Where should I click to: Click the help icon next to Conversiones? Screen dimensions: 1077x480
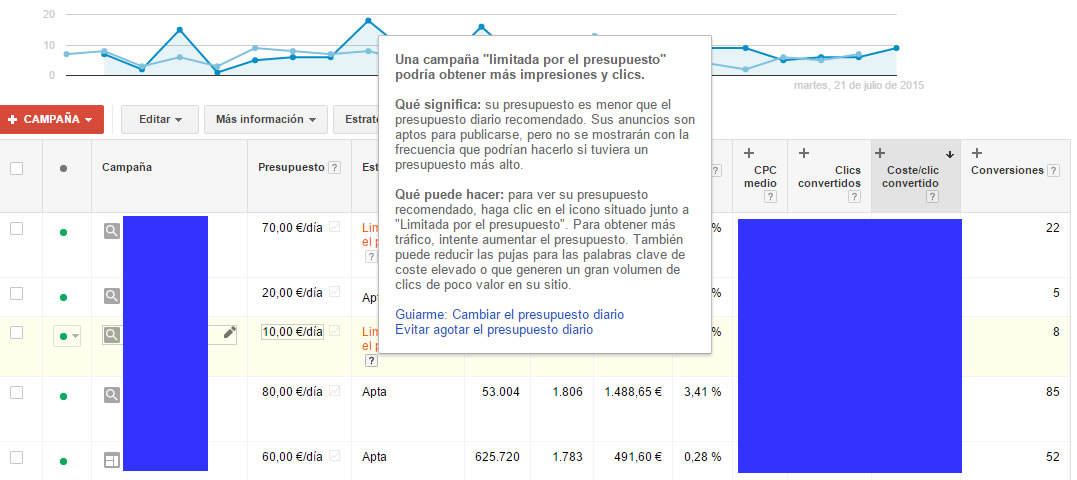click(x=1053, y=170)
